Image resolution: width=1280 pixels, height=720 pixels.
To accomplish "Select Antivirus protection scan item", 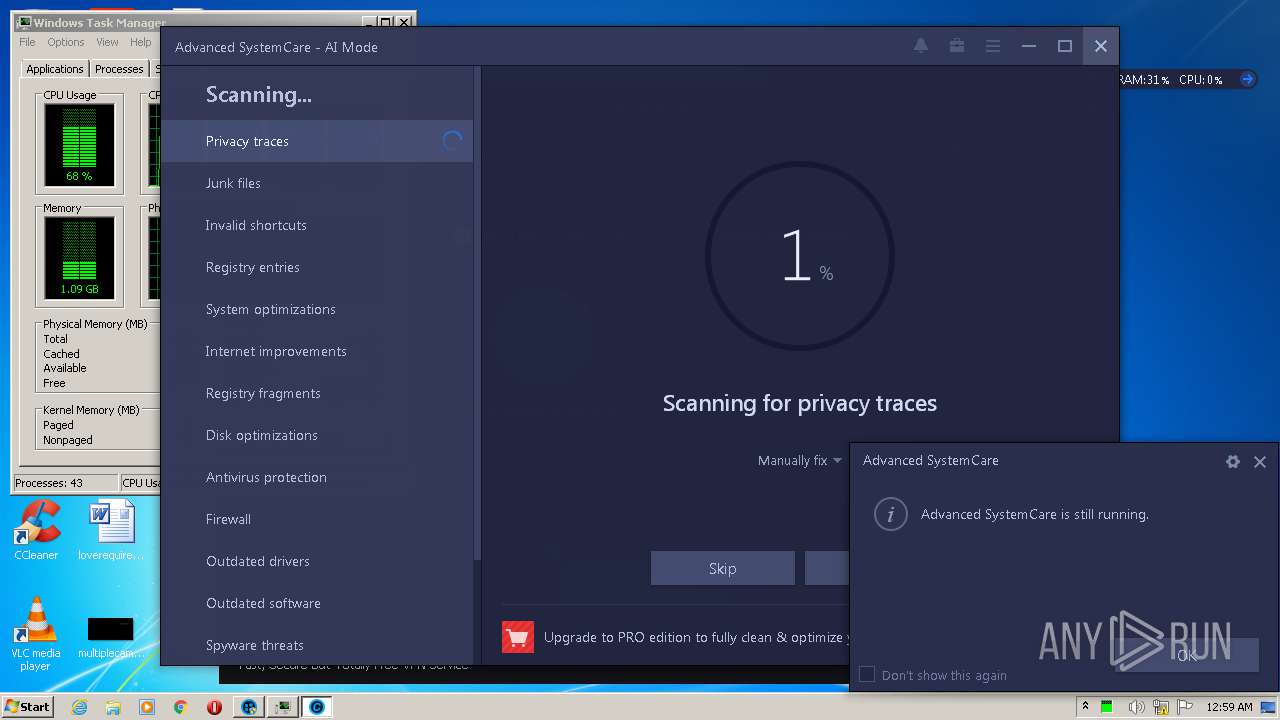I will pyautogui.click(x=316, y=477).
